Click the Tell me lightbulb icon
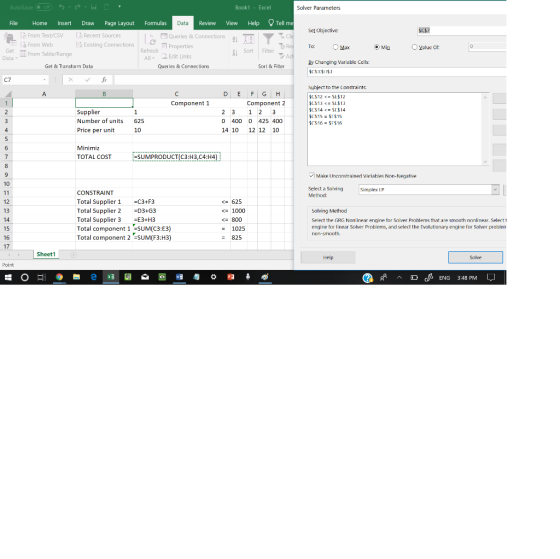560x559 pixels. point(271,23)
